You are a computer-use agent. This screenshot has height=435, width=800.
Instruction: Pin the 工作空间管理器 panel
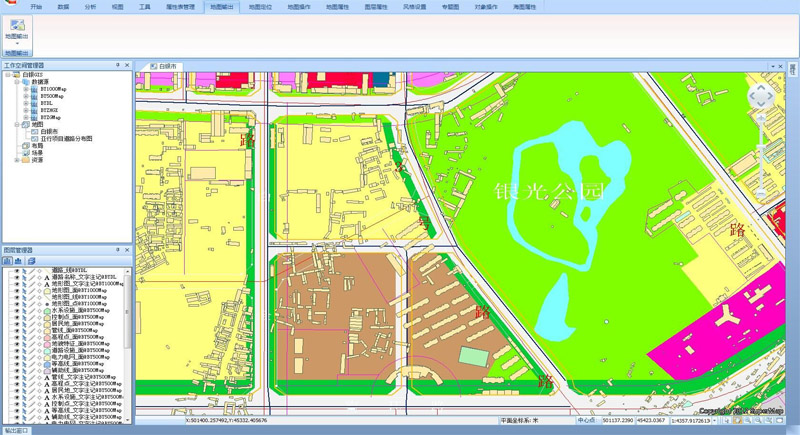118,66
